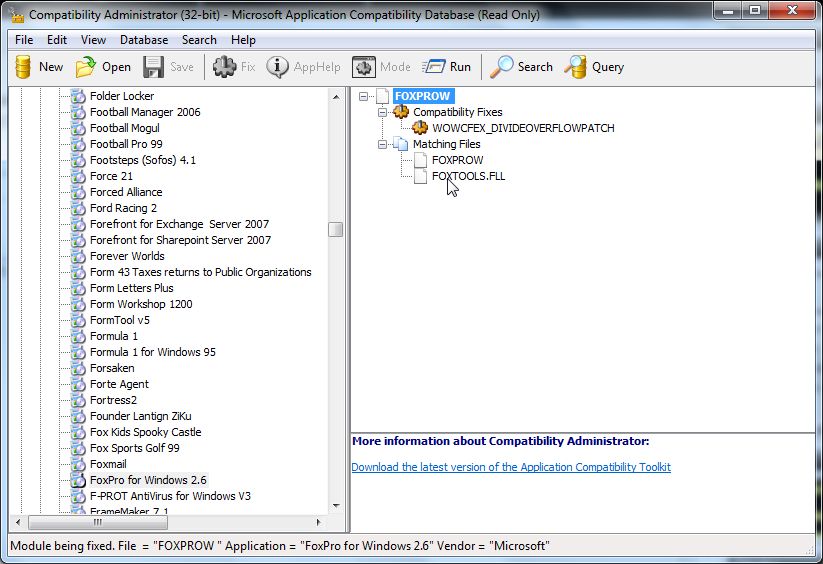Viewport: 823px width, 564px height.
Task: Click the horizontal scrollbar thumb of app list
Action: pos(98,522)
